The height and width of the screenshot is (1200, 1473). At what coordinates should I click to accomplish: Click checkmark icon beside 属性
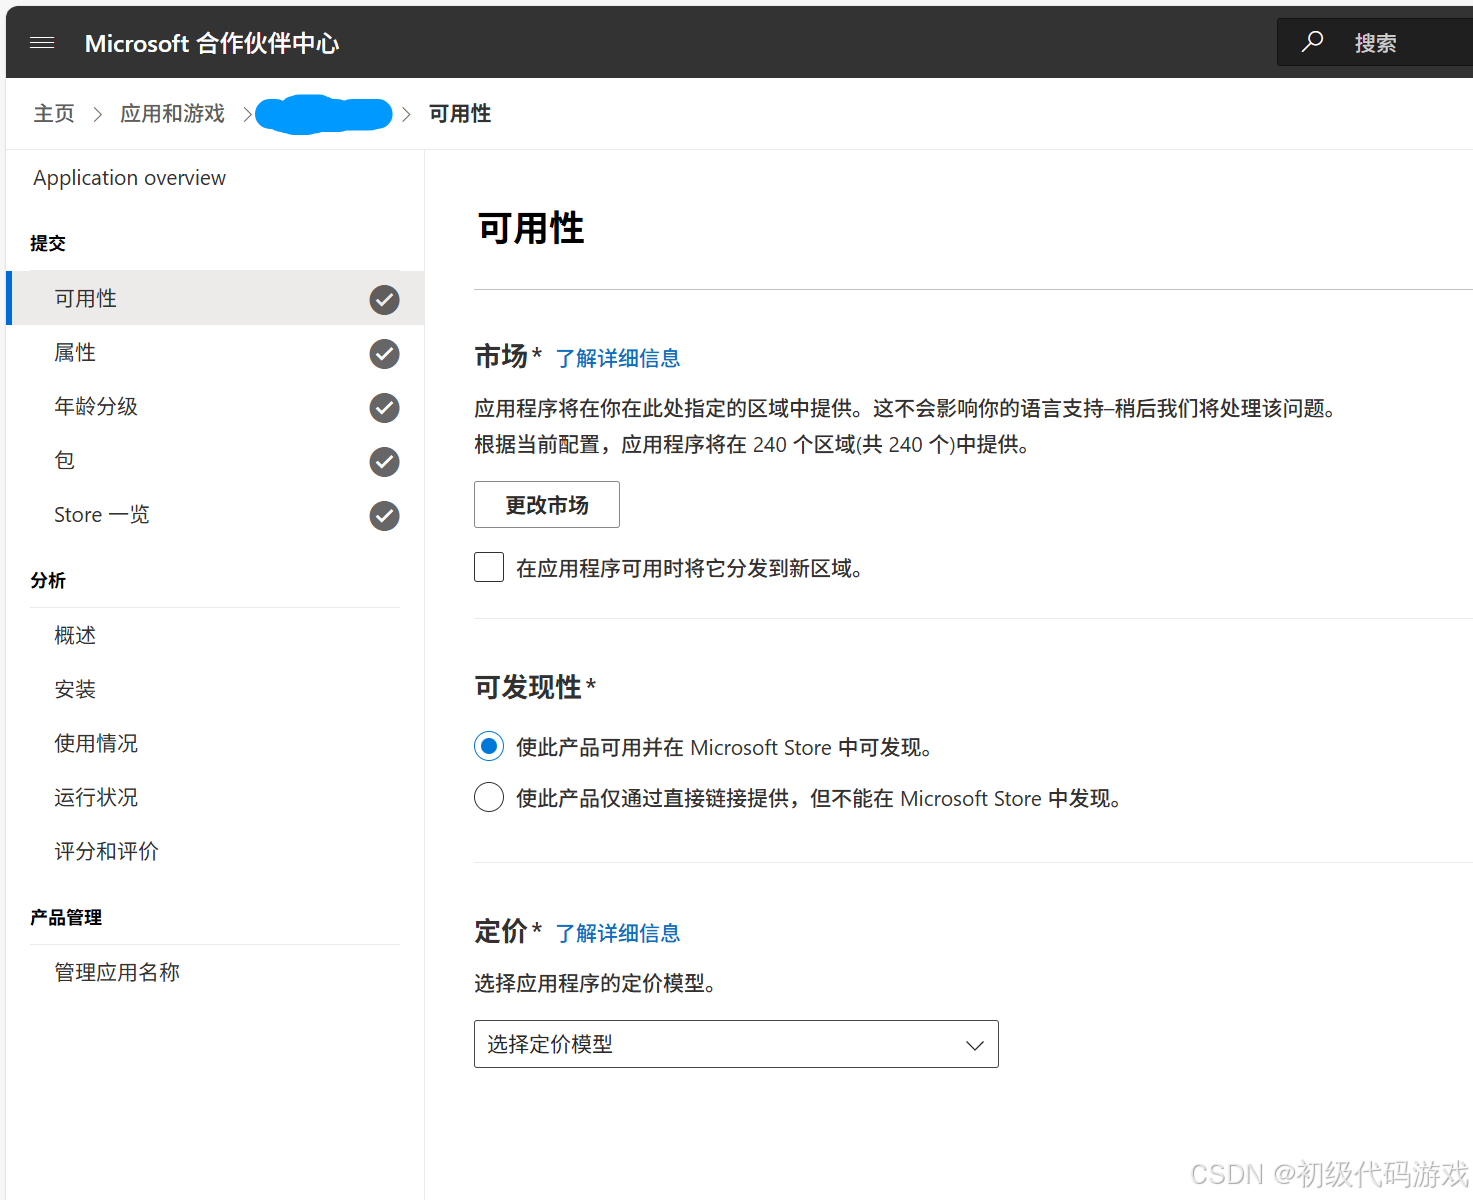coord(384,353)
